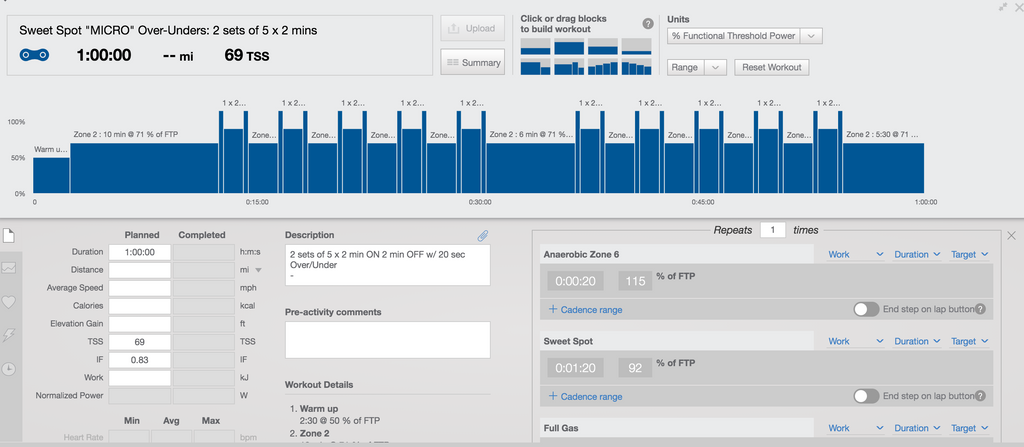Add the third single block template in top row
The image size is (1024, 447).
(603, 47)
